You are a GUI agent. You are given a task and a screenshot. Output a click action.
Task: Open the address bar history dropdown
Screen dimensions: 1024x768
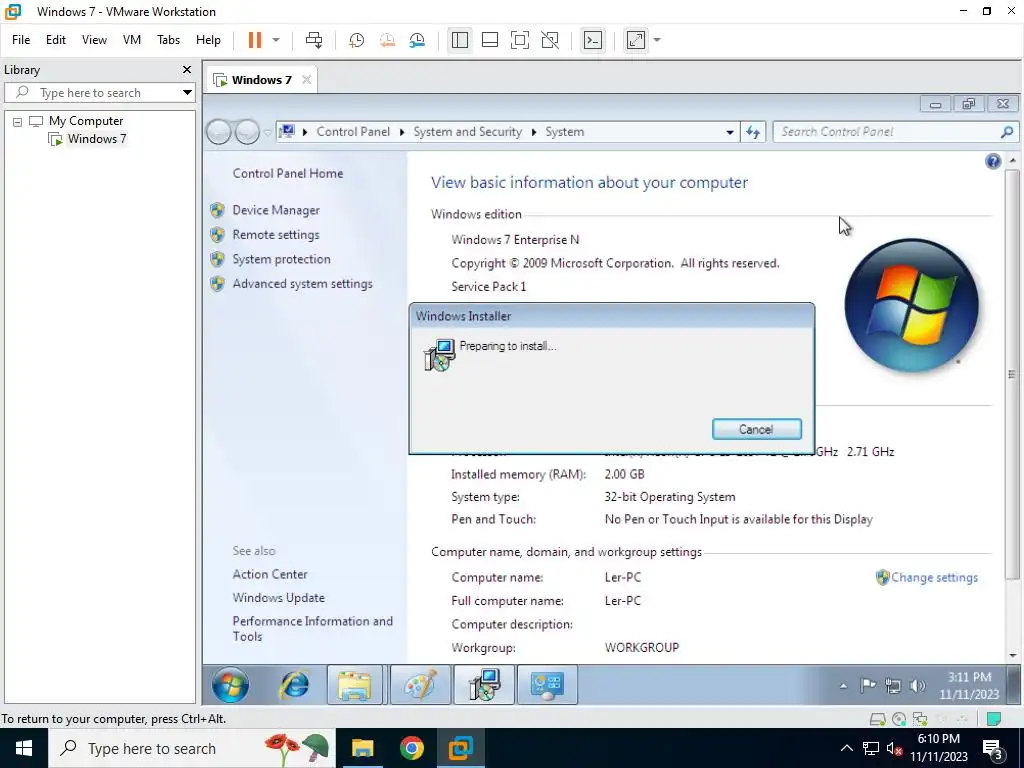[729, 132]
